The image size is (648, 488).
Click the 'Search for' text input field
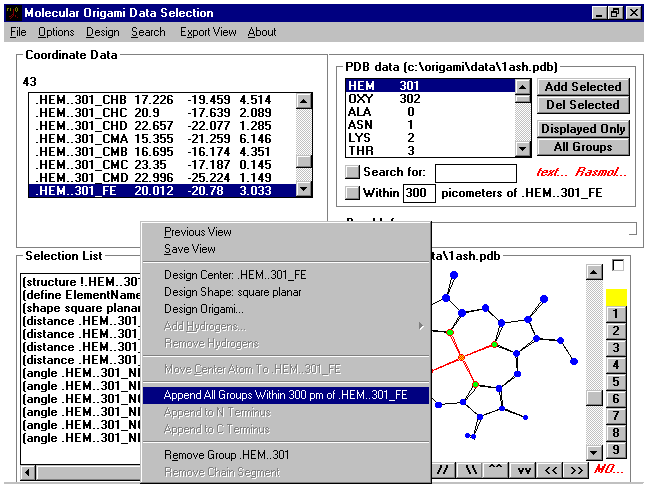(475, 173)
